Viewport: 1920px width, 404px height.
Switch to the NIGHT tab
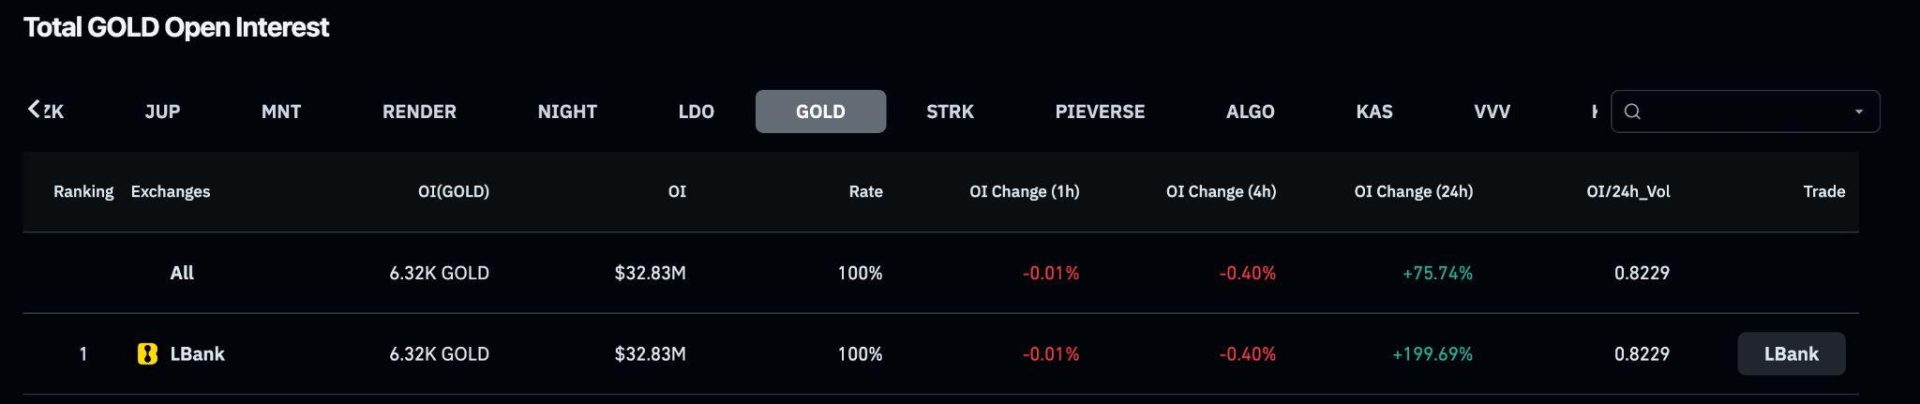[567, 112]
